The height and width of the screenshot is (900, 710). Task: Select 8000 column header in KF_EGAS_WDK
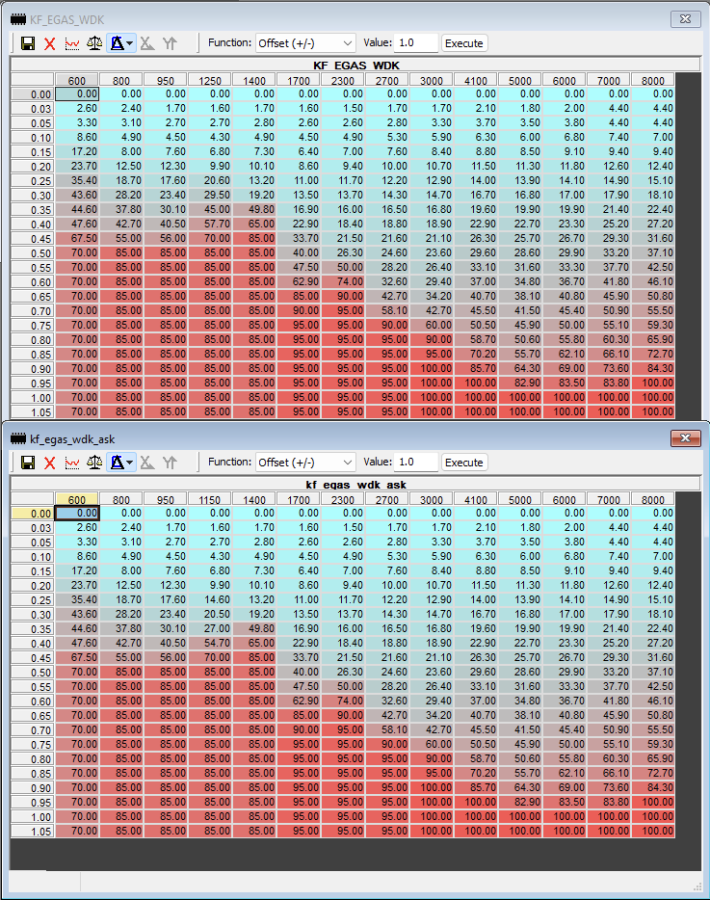click(653, 80)
